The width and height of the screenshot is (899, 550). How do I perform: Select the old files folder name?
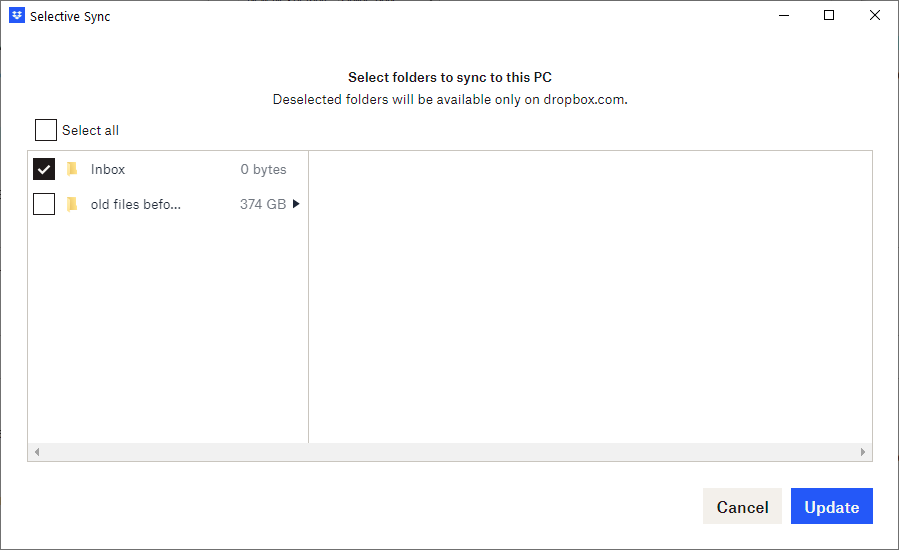coord(136,204)
